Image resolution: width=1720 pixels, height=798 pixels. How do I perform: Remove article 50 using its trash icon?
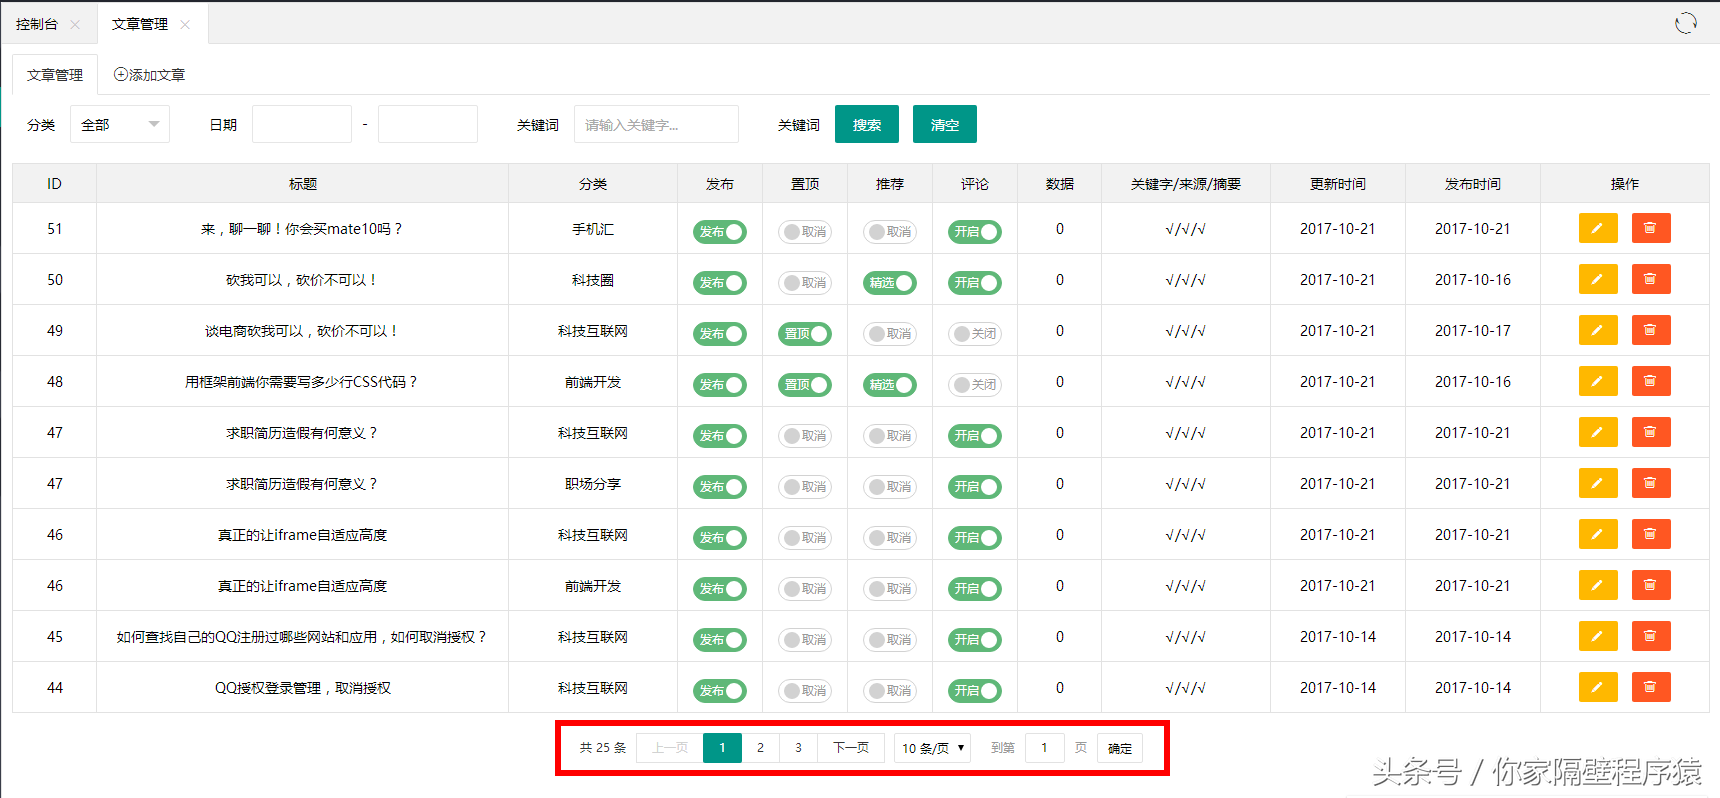point(1651,279)
